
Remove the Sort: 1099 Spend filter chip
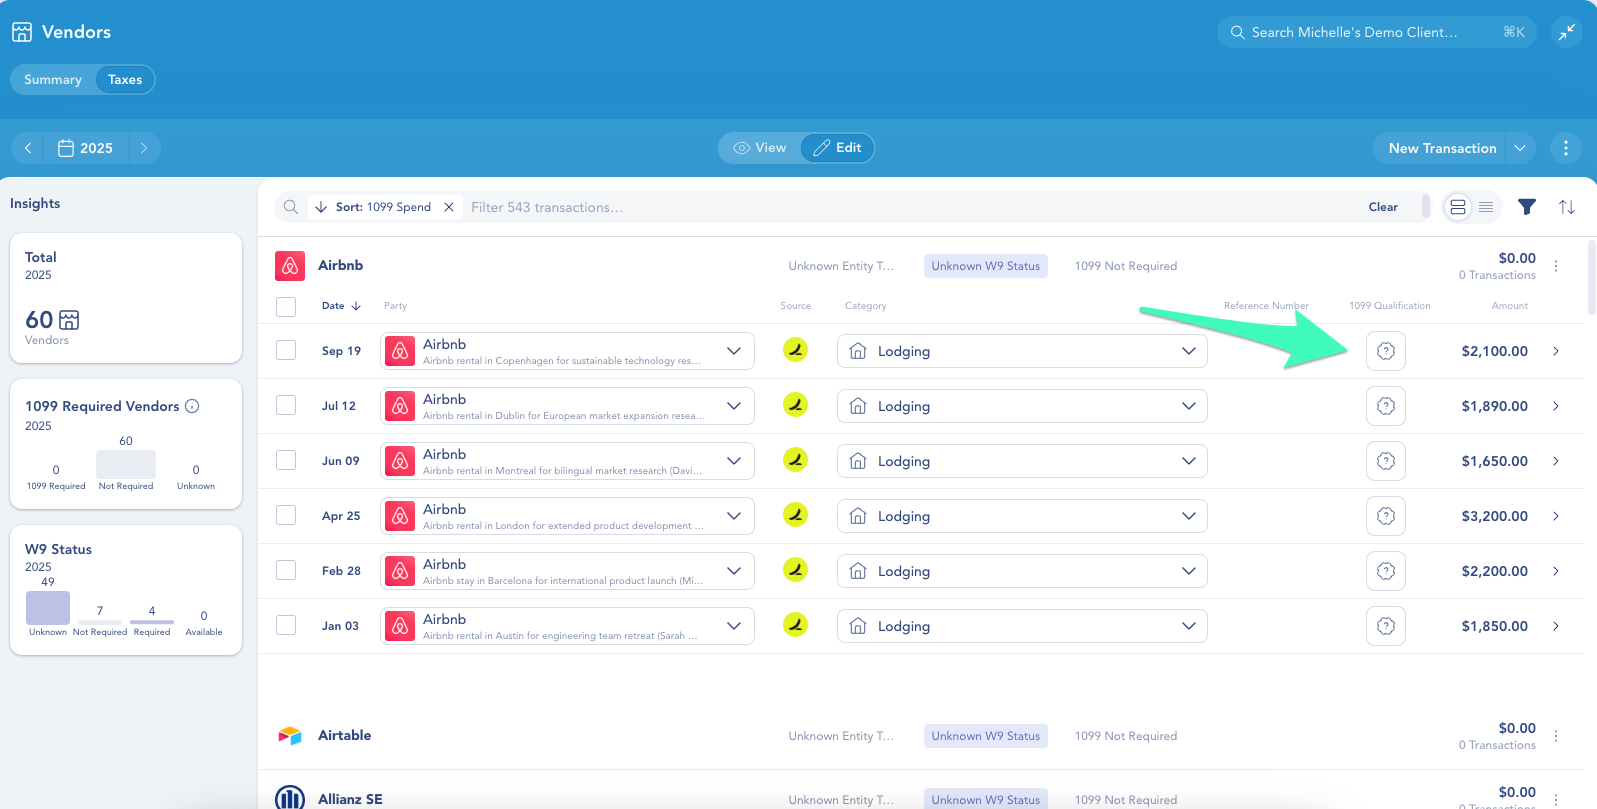pyautogui.click(x=449, y=207)
